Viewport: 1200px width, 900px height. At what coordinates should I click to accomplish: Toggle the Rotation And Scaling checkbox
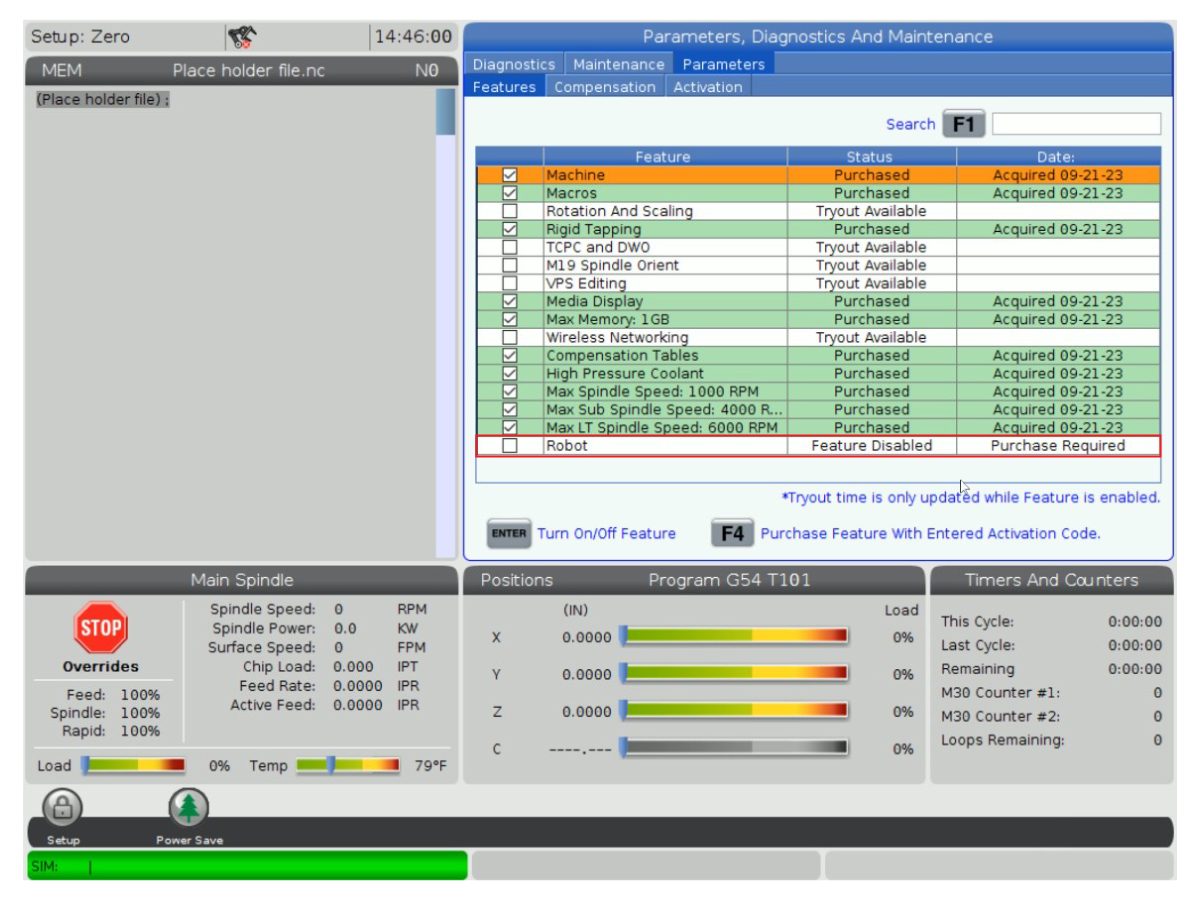click(x=510, y=211)
